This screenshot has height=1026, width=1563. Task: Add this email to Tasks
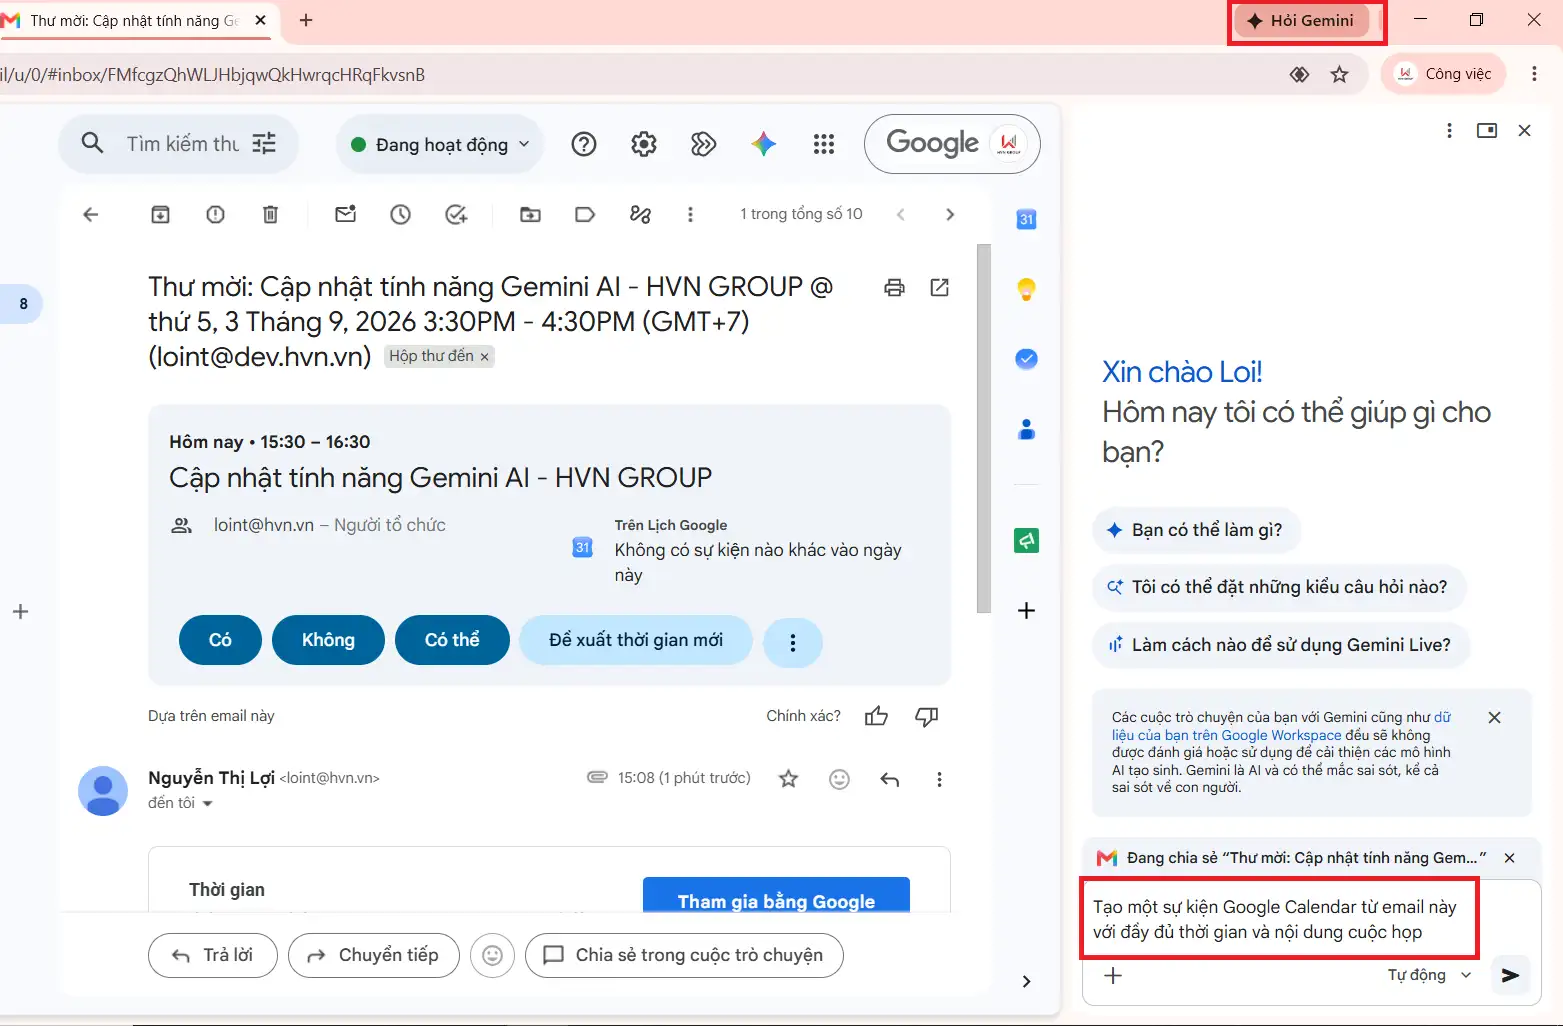456,214
